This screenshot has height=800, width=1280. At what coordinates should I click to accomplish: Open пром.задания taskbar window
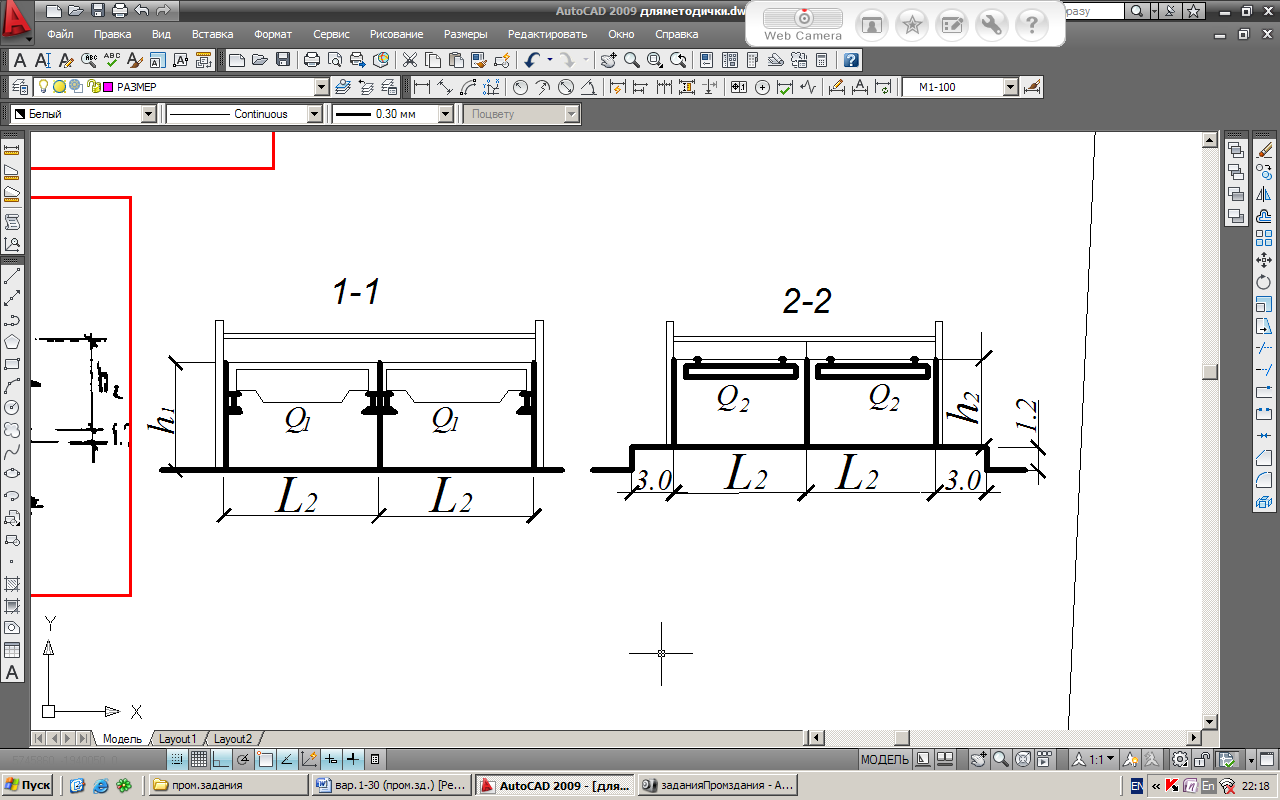(x=228, y=786)
